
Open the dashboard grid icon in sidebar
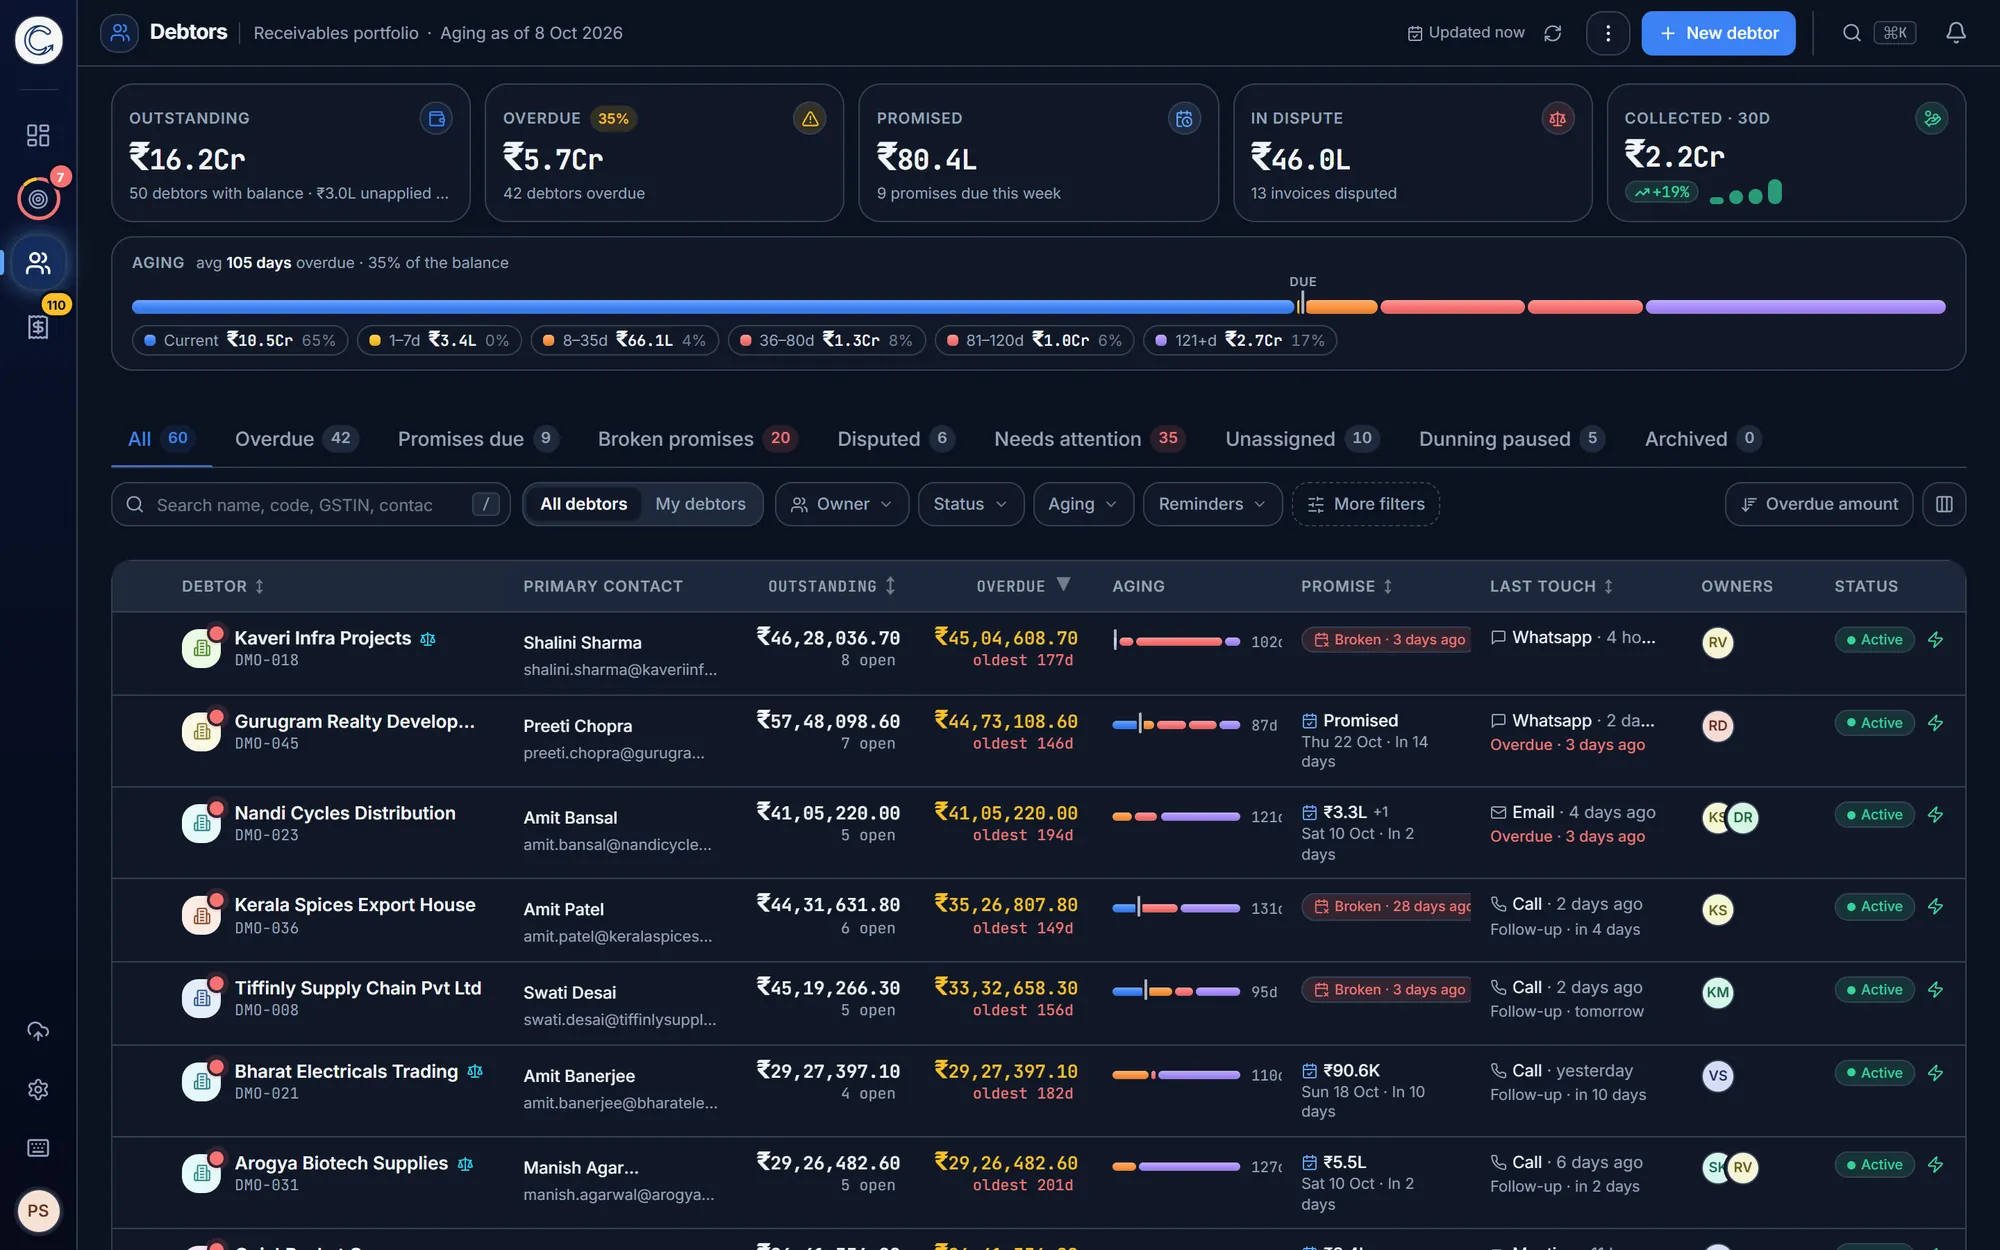38,135
